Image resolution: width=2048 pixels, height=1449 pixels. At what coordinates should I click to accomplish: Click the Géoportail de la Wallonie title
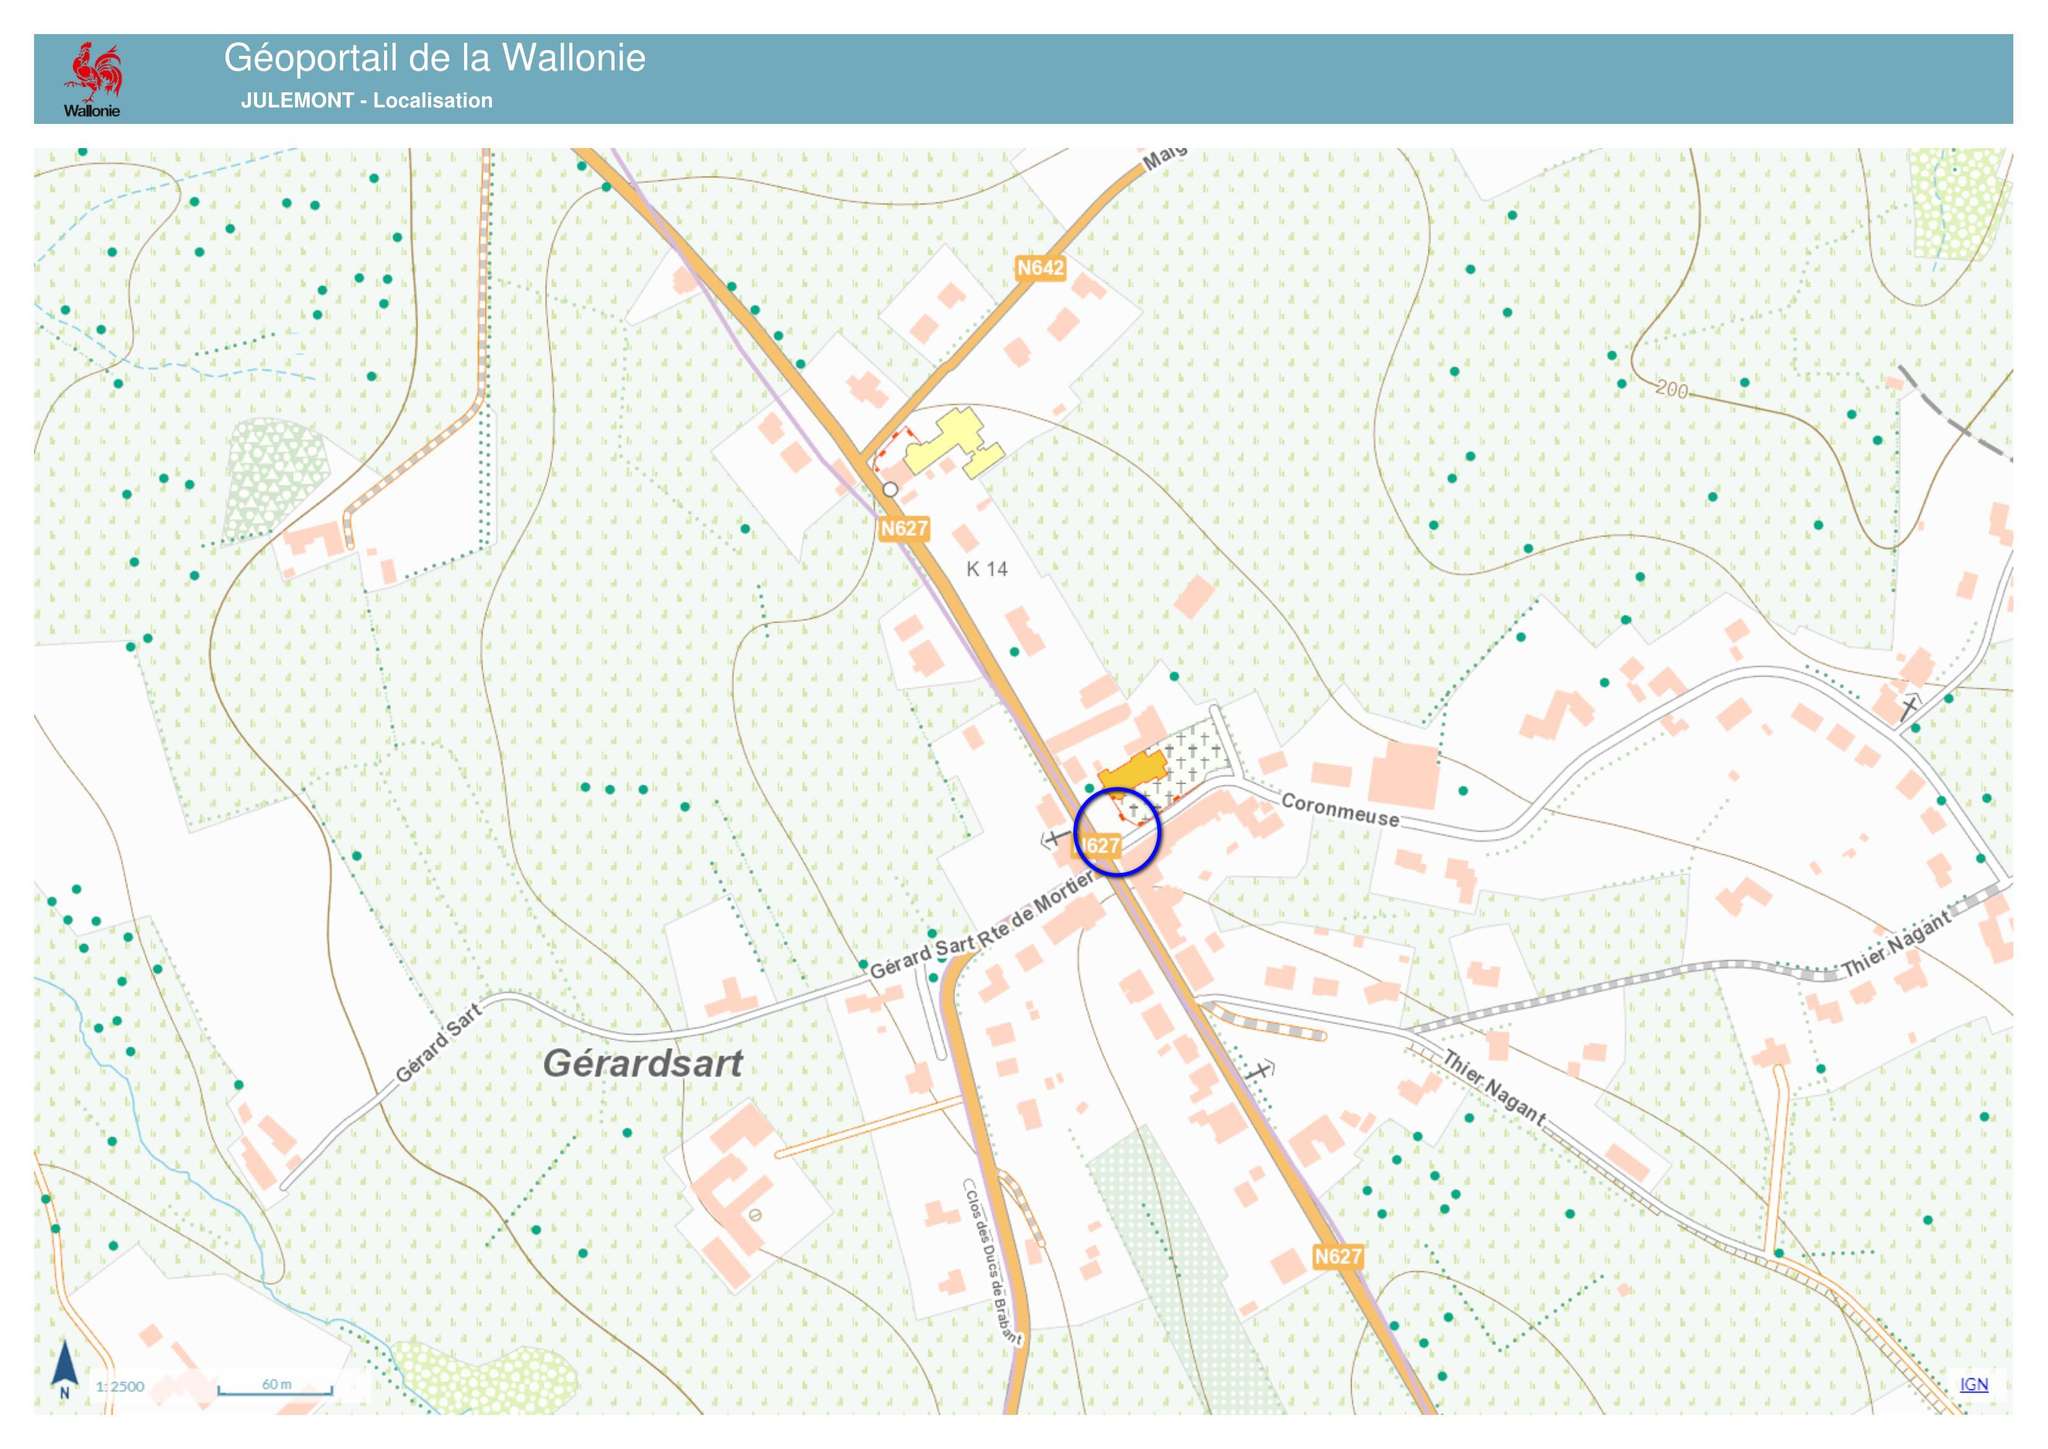[x=434, y=58]
